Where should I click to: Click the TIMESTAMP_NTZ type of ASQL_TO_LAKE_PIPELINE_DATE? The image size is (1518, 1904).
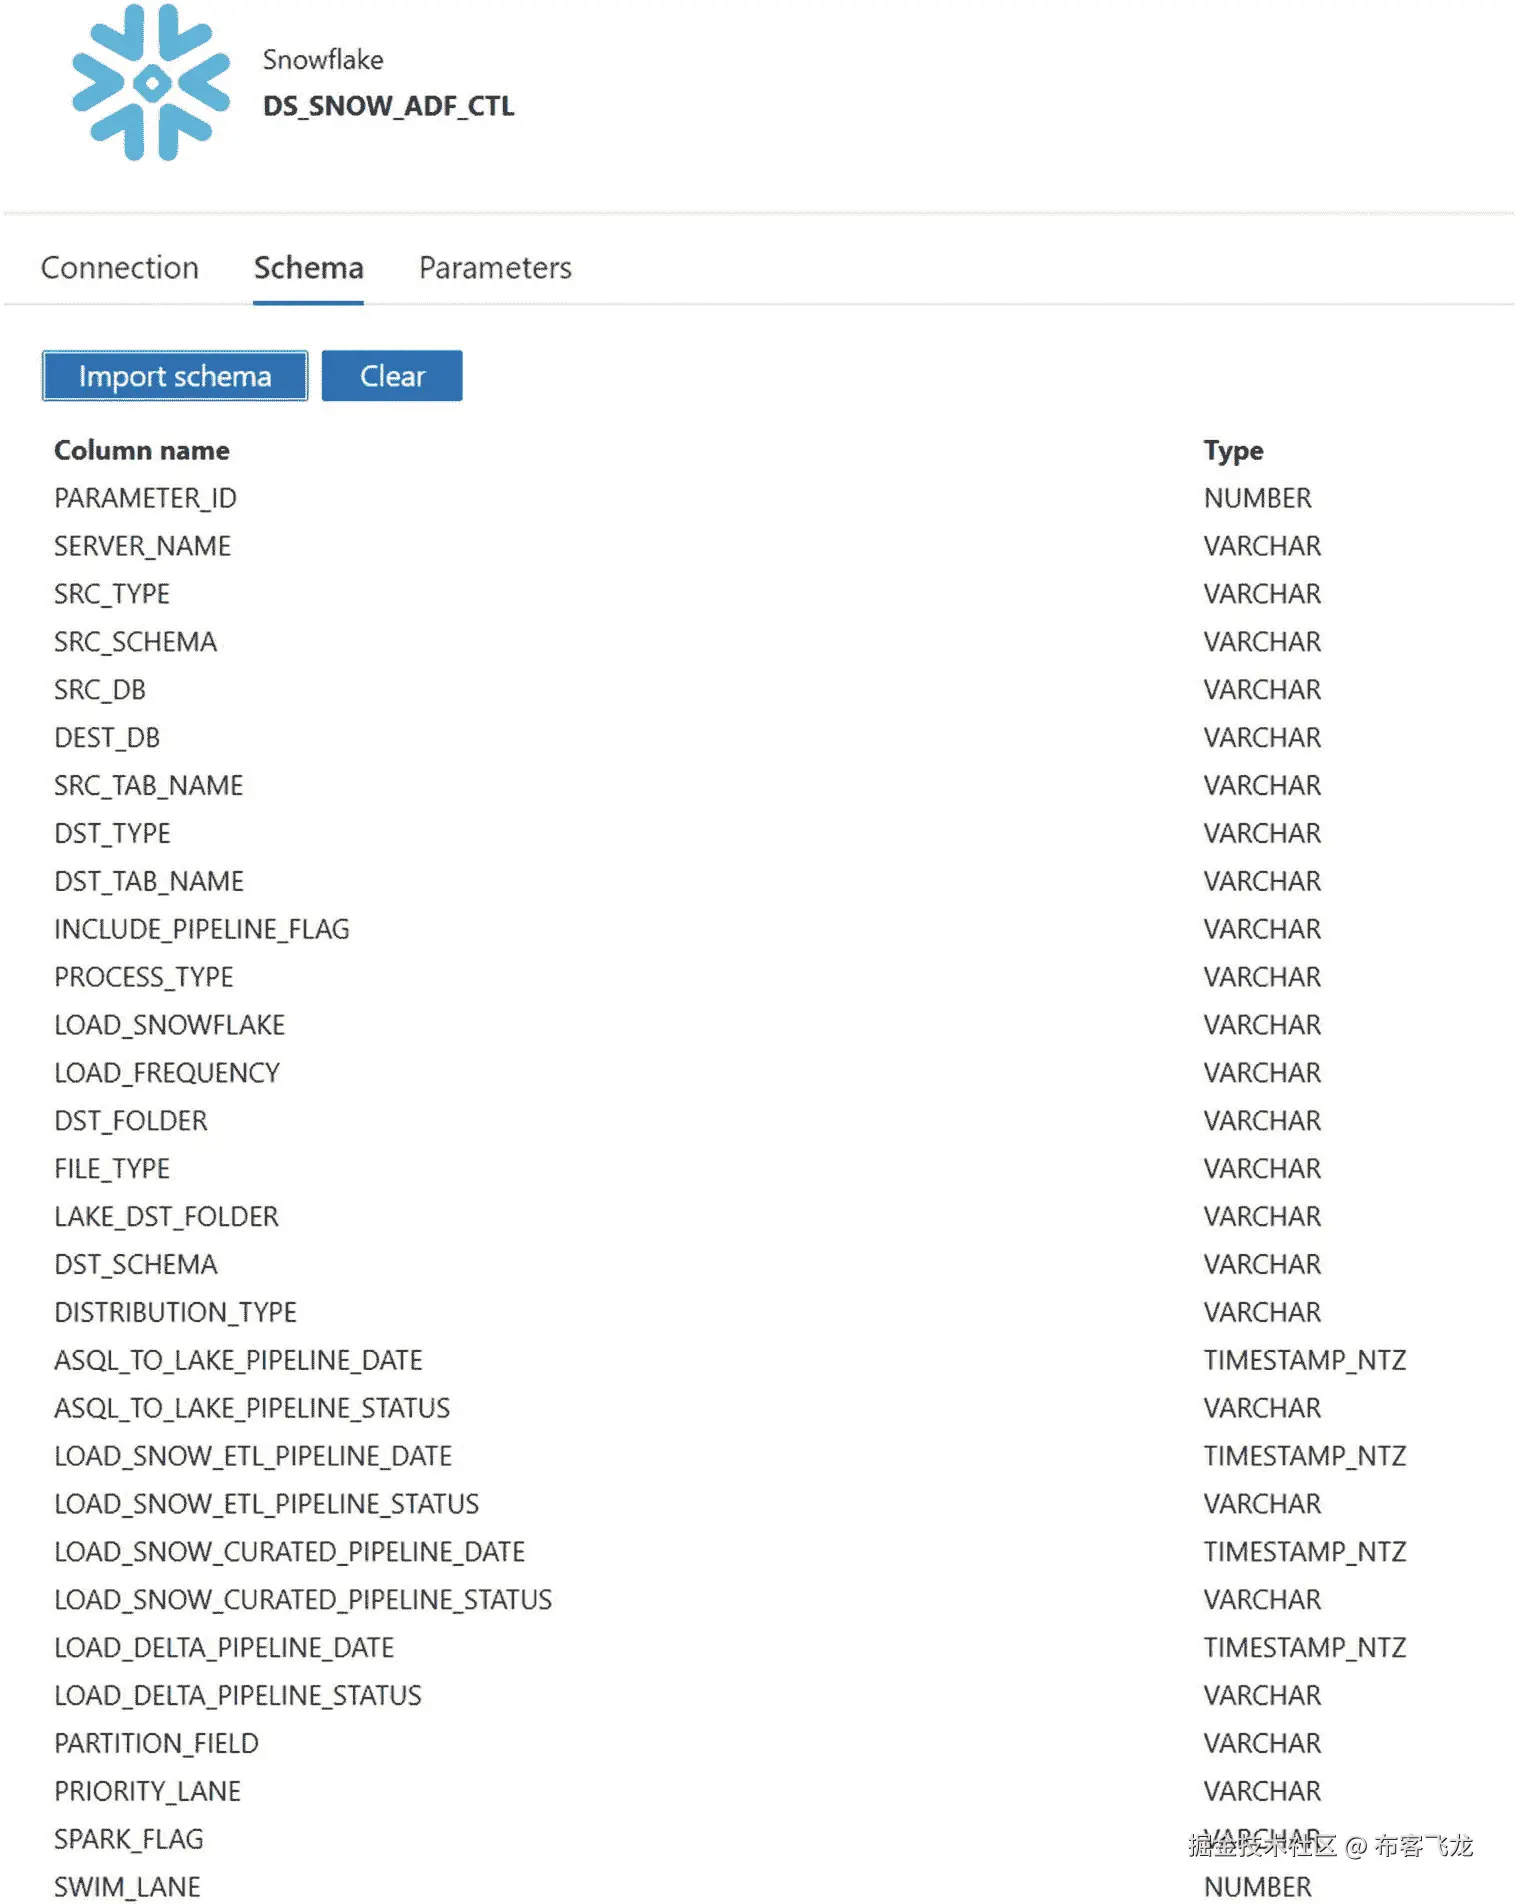[1304, 1360]
